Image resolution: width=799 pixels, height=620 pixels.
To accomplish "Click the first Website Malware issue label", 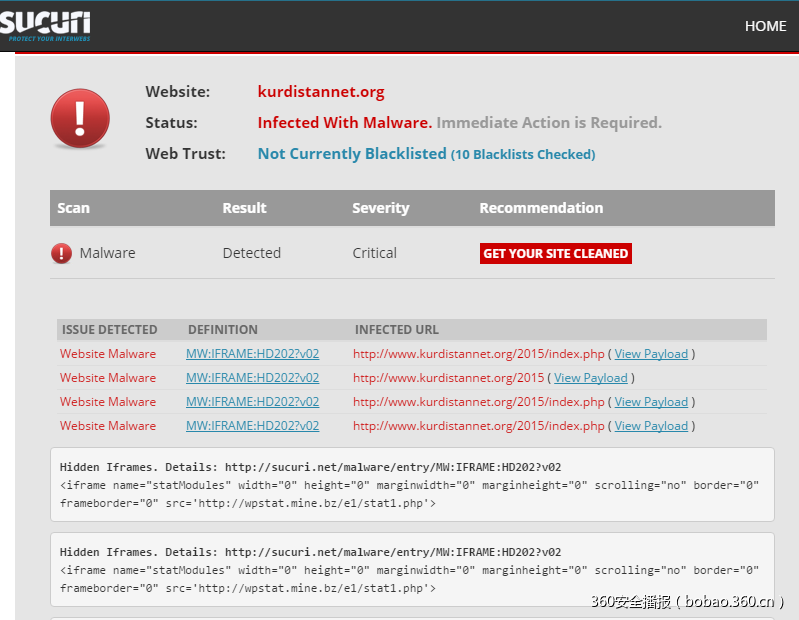I will (108, 354).
